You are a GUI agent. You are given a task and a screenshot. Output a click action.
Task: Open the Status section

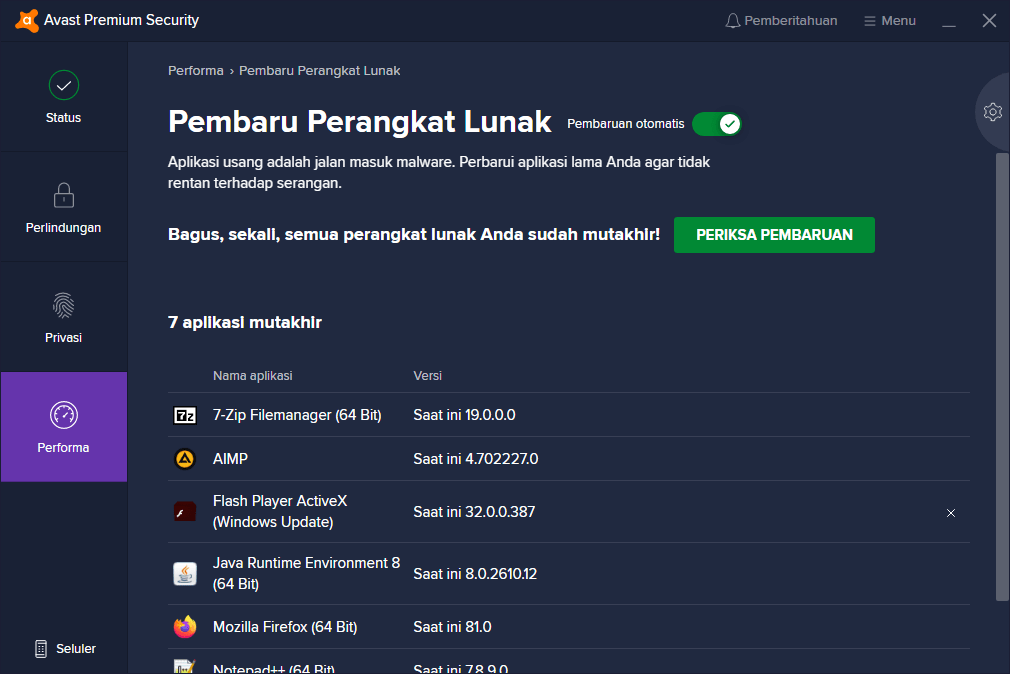coord(64,97)
